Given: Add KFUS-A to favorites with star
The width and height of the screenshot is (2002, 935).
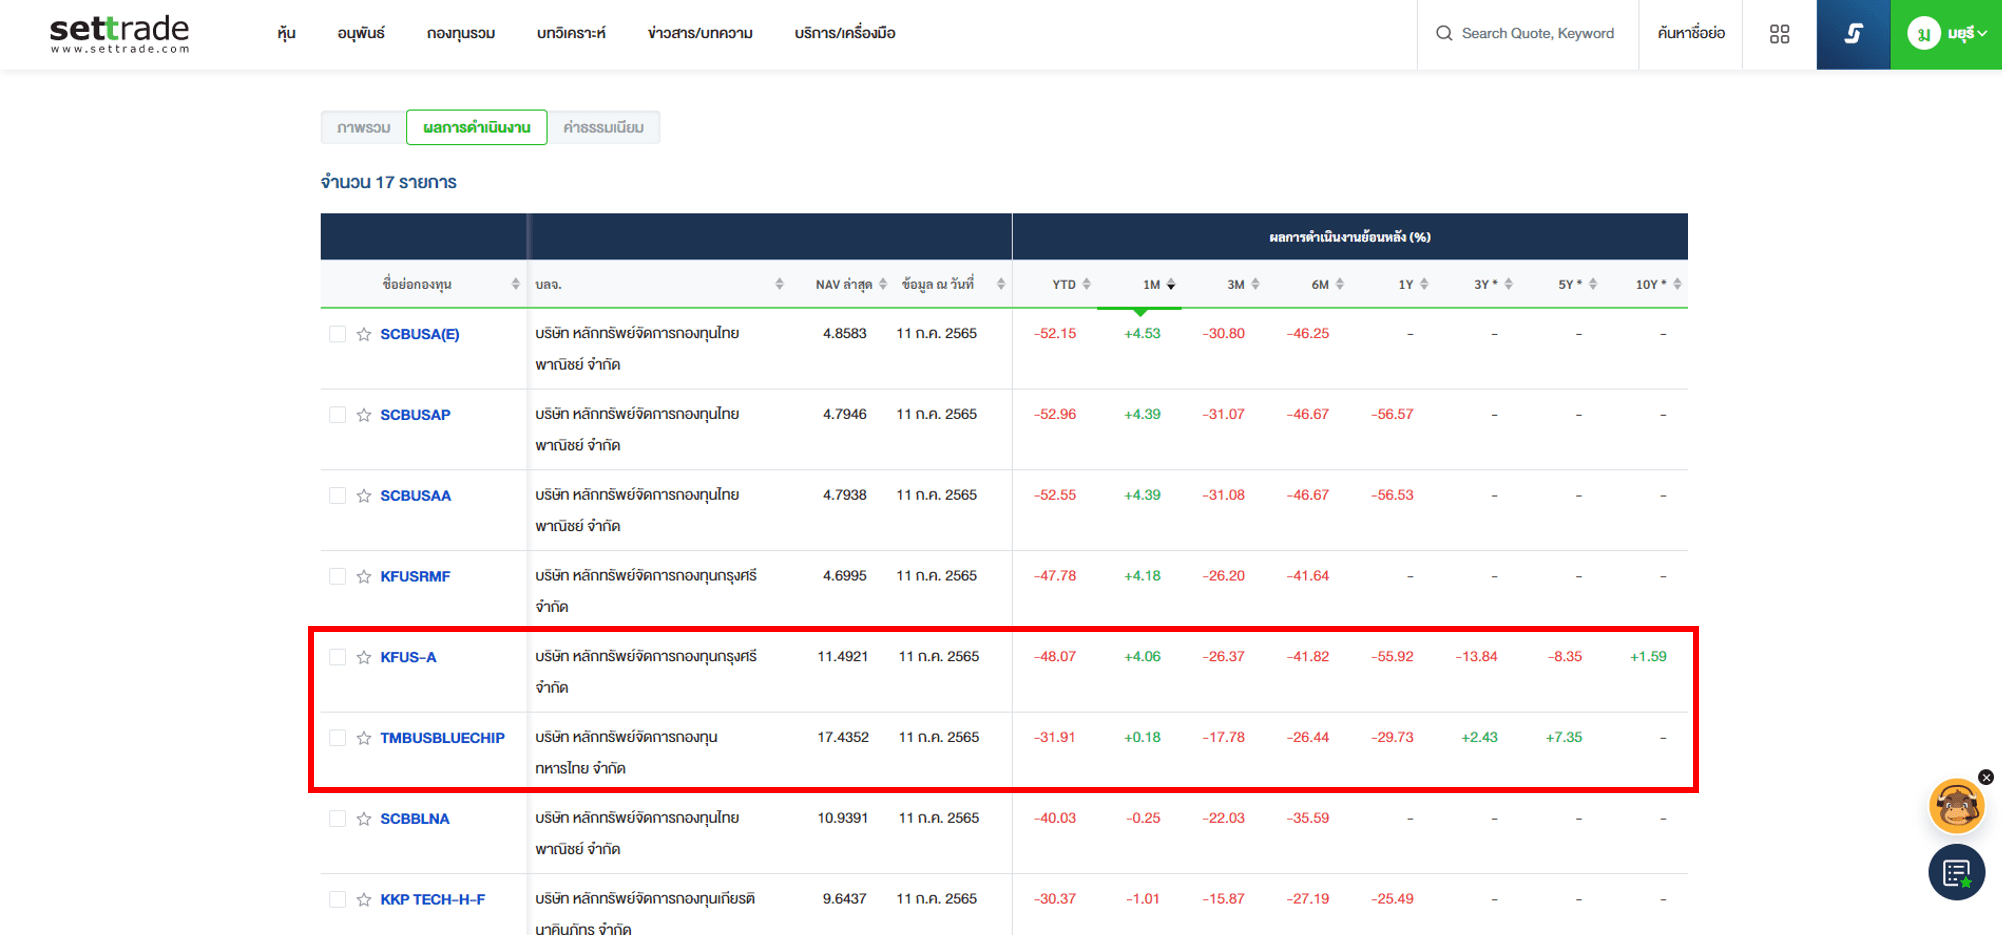Looking at the screenshot, I should pos(364,658).
